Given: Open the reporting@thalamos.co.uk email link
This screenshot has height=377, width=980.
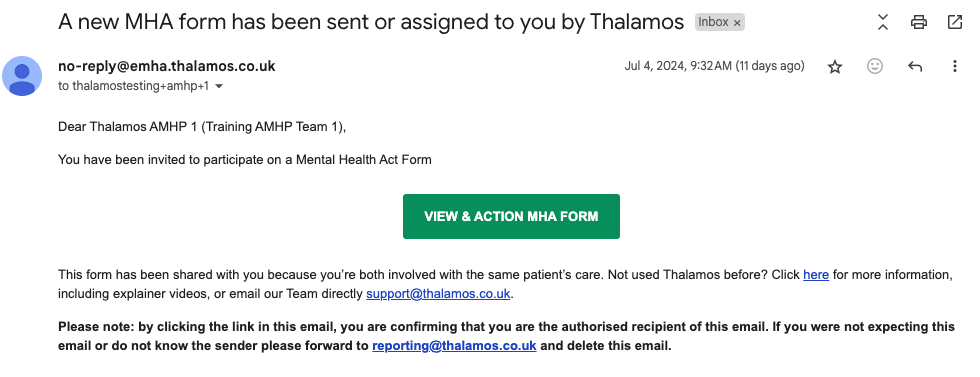Looking at the screenshot, I should 454,345.
